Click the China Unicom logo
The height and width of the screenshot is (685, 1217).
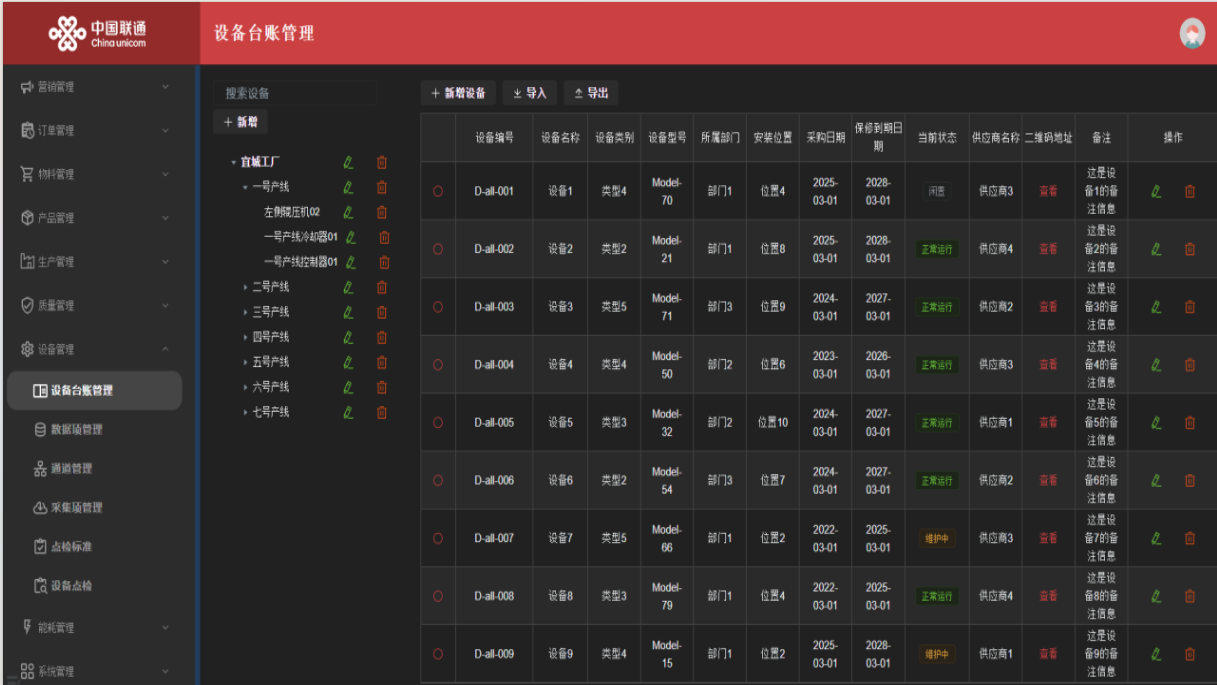tap(100, 33)
